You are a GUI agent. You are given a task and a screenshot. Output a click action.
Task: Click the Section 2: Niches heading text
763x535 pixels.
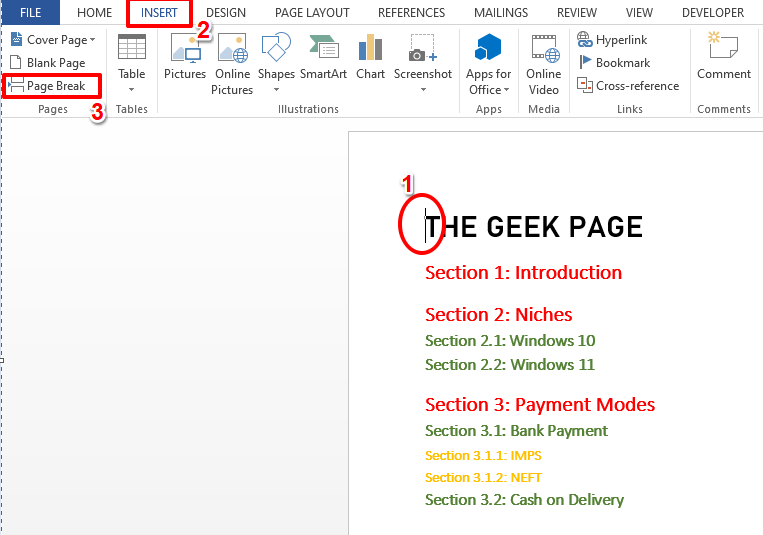(x=498, y=315)
